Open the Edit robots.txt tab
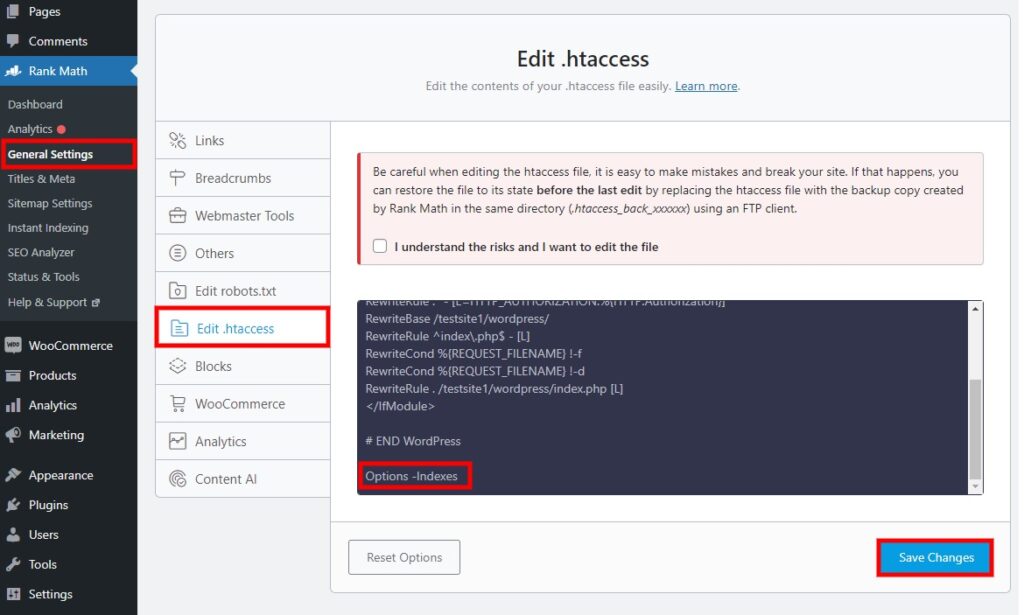Image resolution: width=1024 pixels, height=615 pixels. (x=243, y=291)
